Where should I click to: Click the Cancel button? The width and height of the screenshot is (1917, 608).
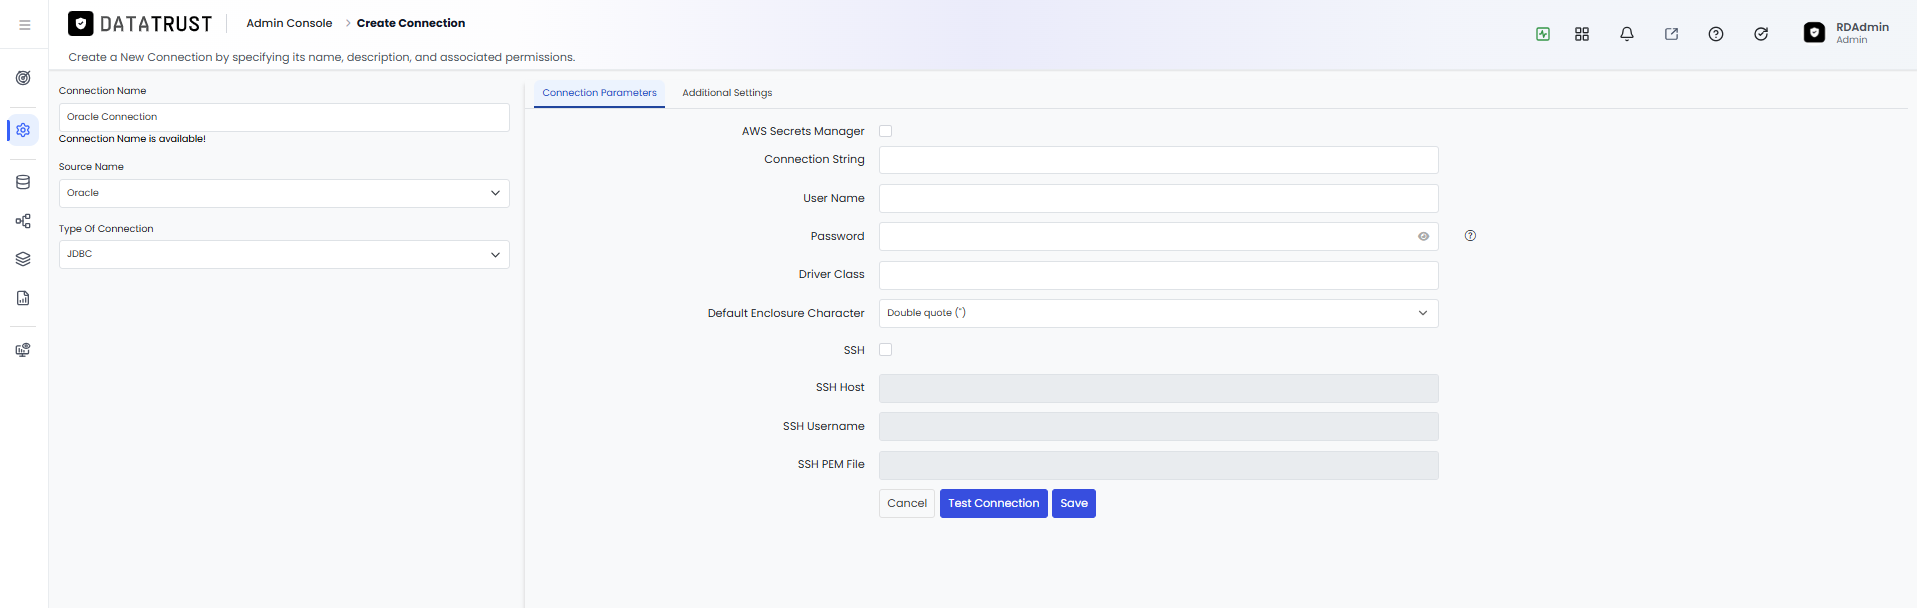click(x=907, y=503)
